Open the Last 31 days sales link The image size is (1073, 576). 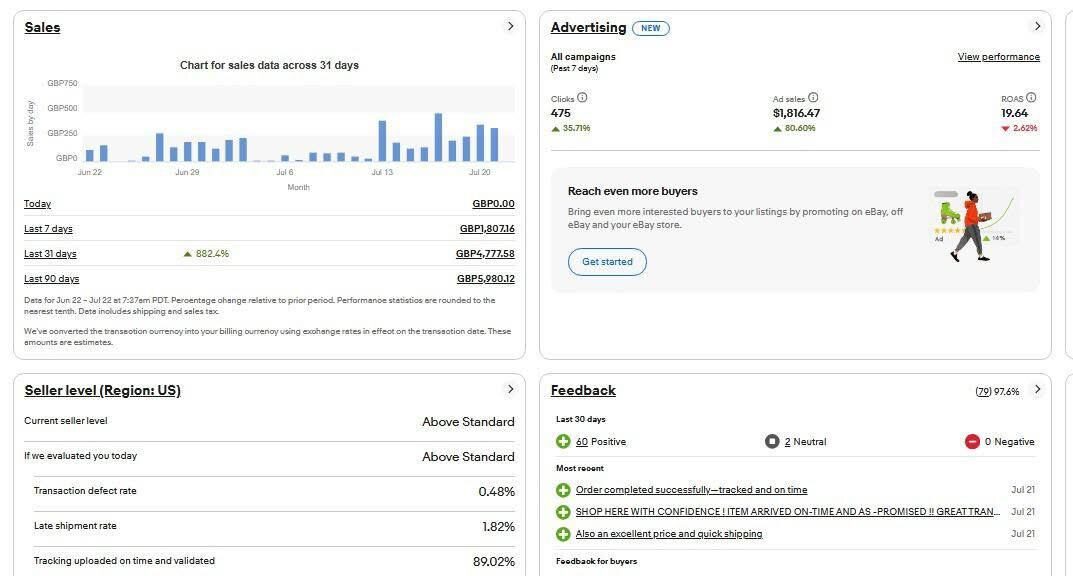[x=50, y=254]
